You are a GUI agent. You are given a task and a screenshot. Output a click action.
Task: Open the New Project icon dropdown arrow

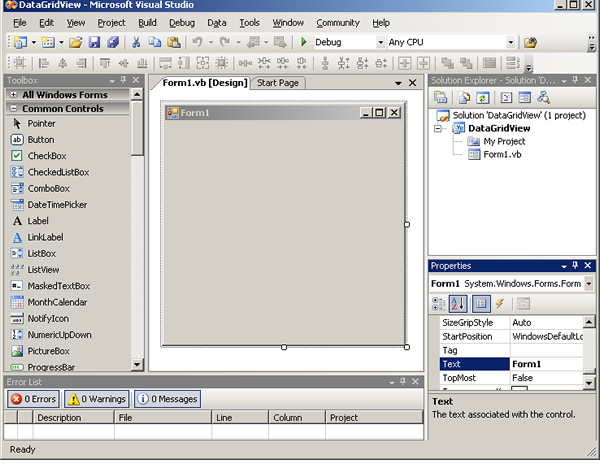pyautogui.click(x=34, y=42)
